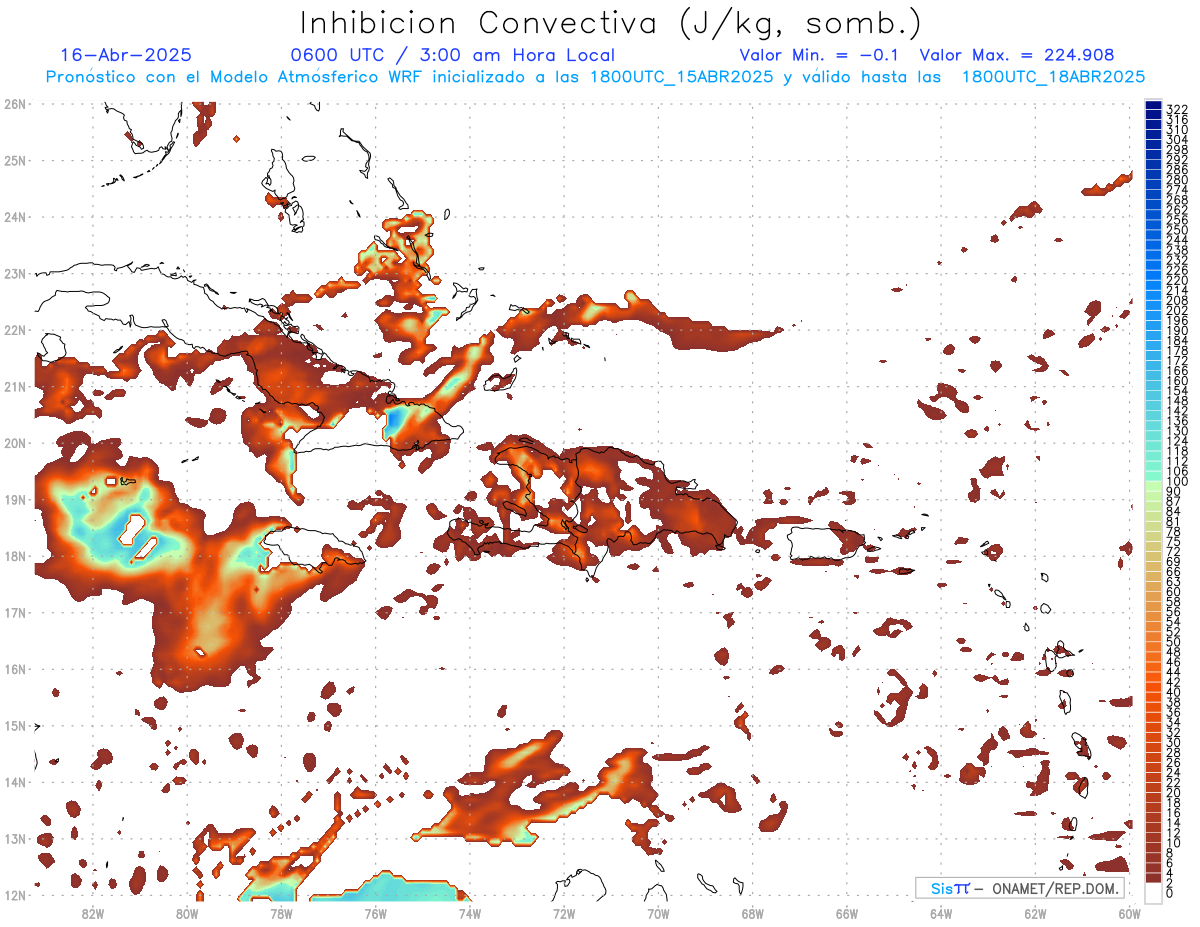Click the 12N latitude label

click(14, 894)
